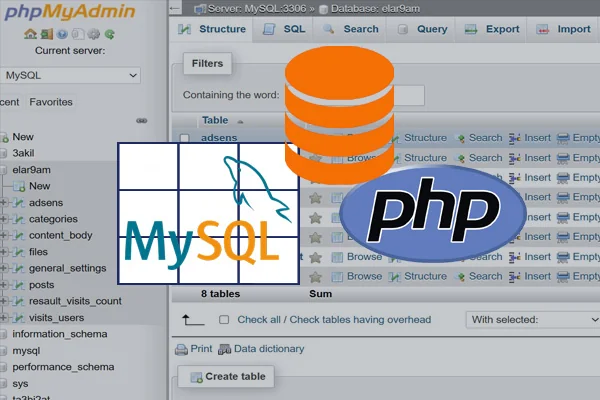Click the Log out door icon

tap(47, 34)
